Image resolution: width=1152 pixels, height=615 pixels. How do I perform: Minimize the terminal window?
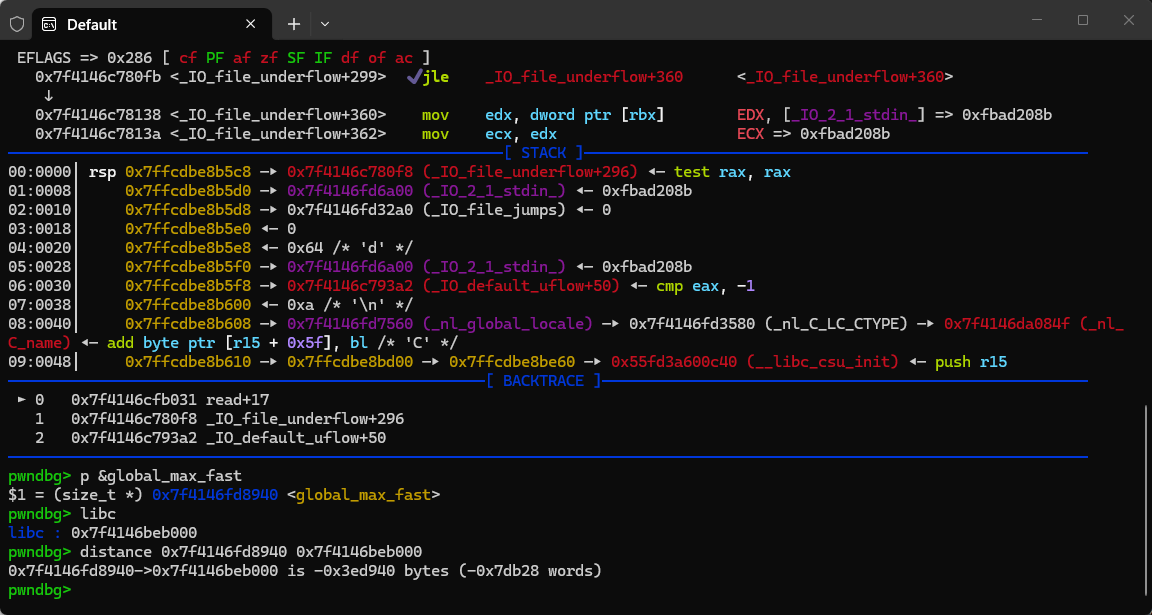(x=1036, y=21)
